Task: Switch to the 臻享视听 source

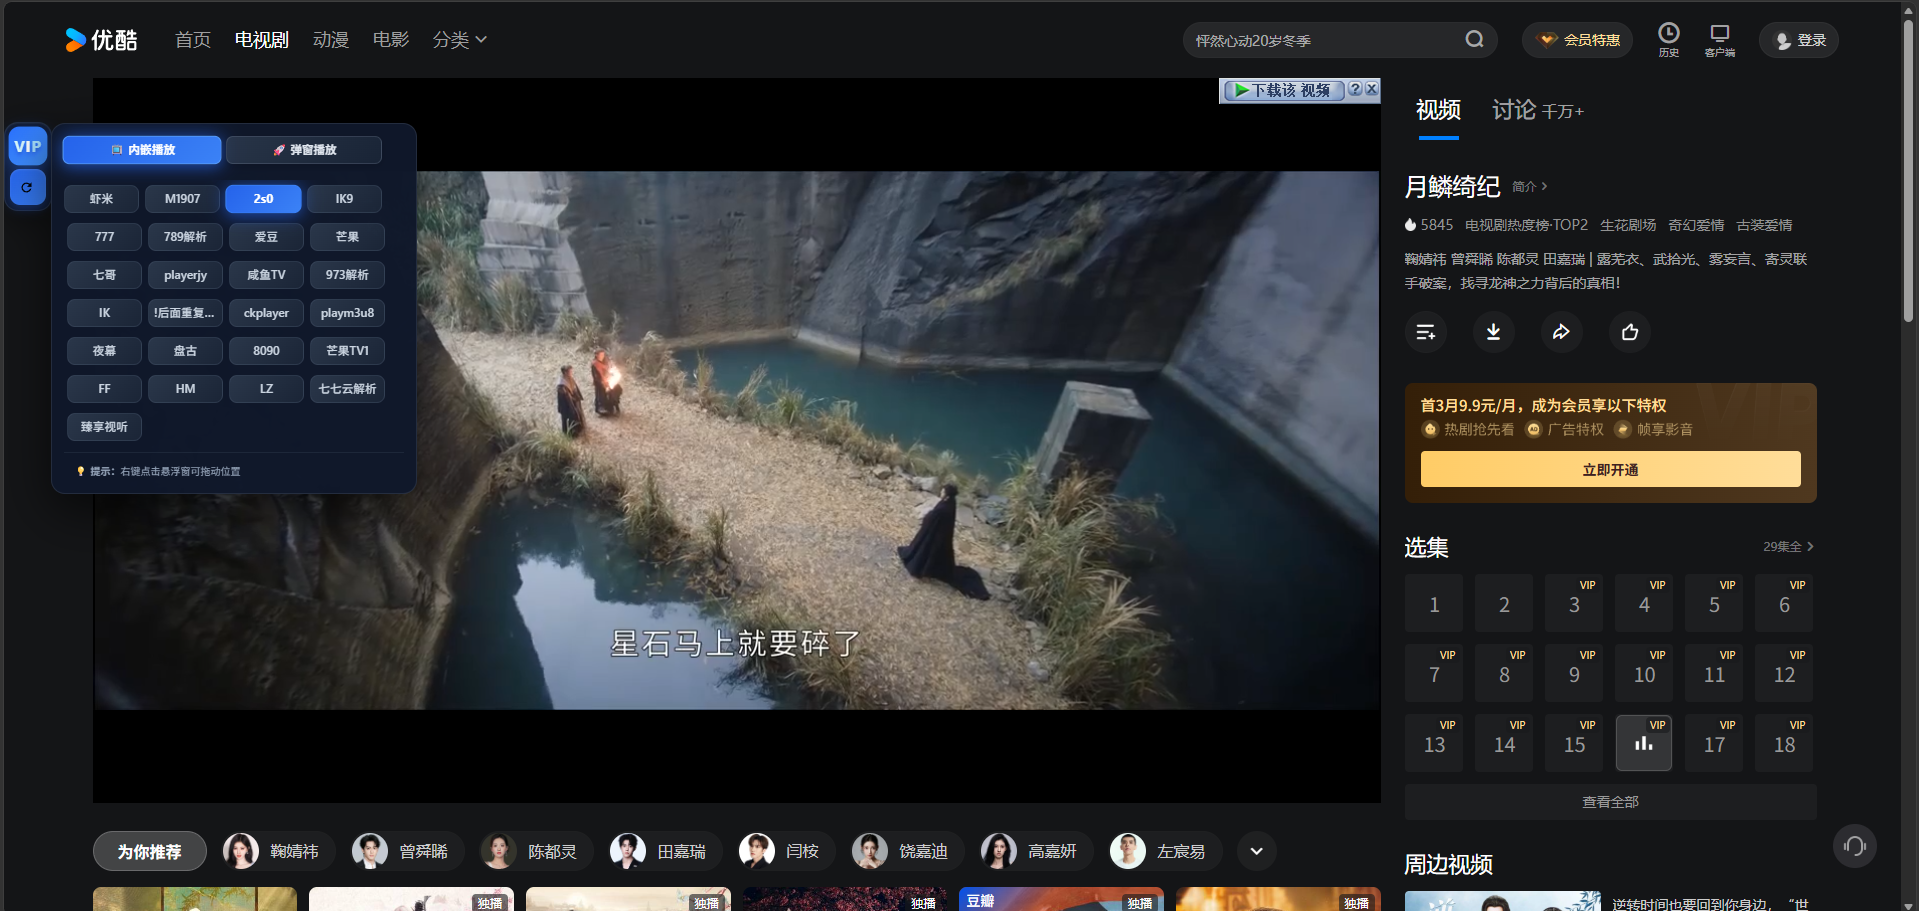Action: (x=105, y=427)
